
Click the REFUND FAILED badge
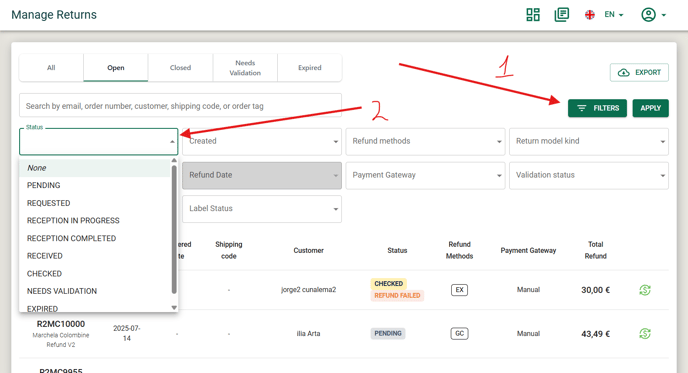[397, 295]
